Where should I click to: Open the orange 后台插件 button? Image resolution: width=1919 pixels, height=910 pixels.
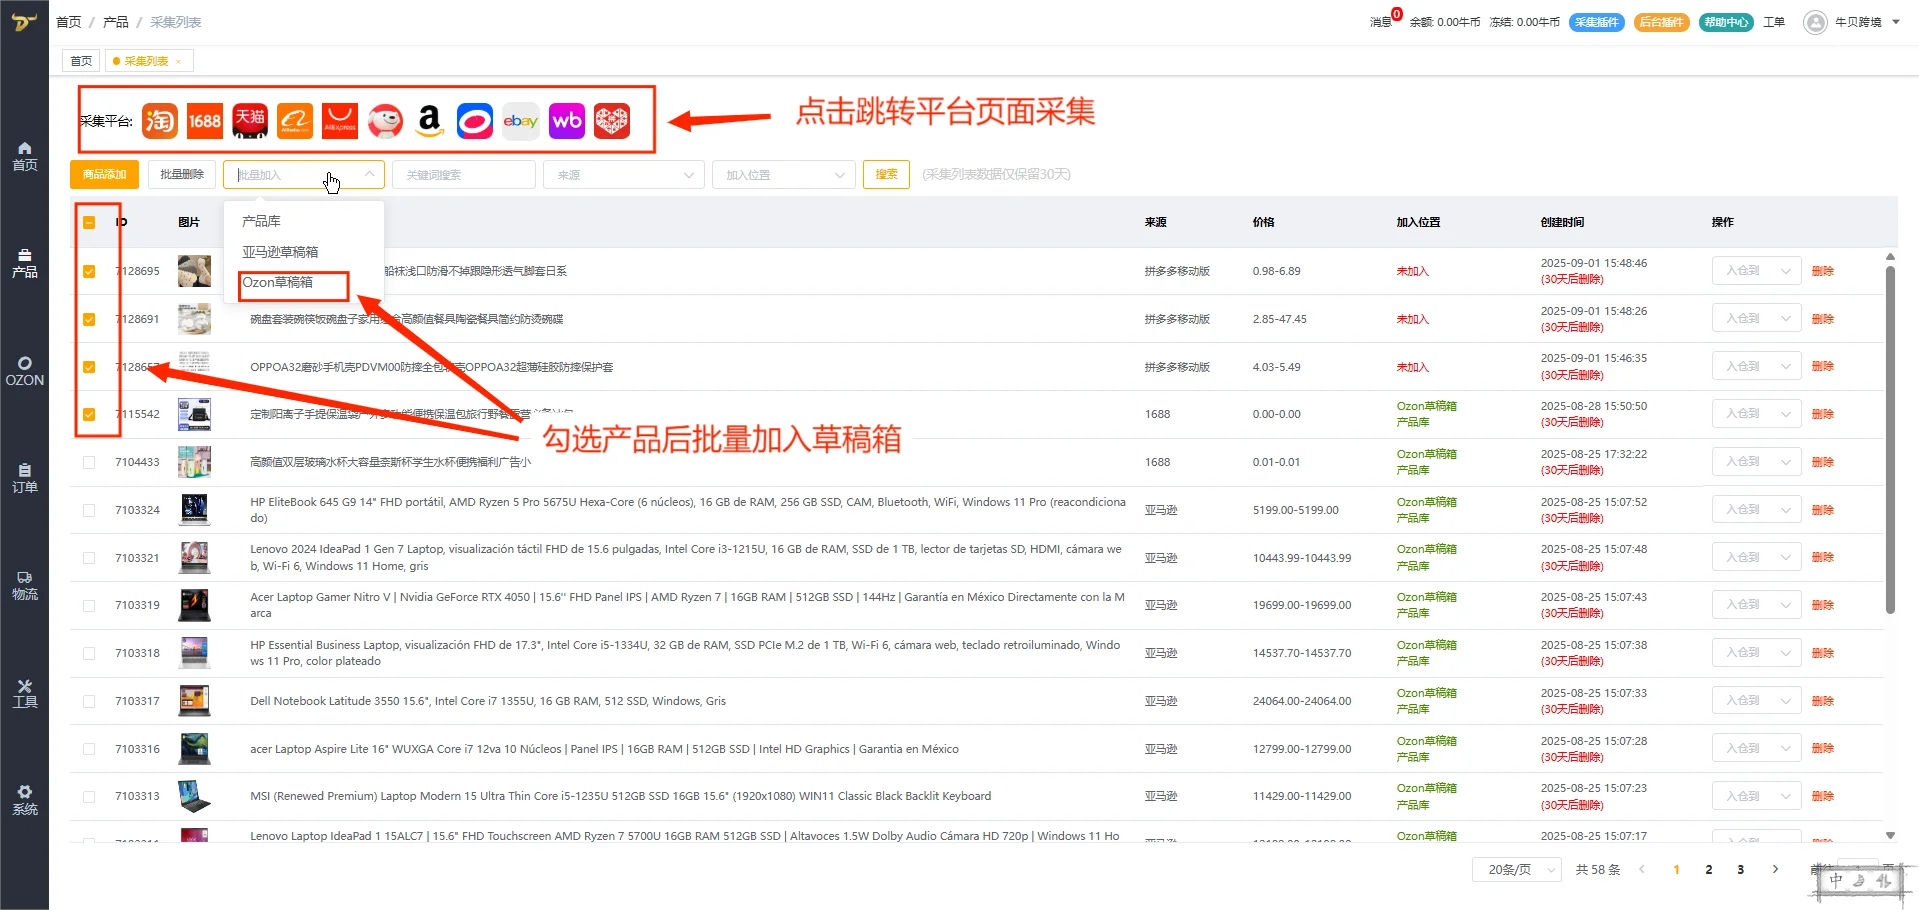[x=1662, y=22]
